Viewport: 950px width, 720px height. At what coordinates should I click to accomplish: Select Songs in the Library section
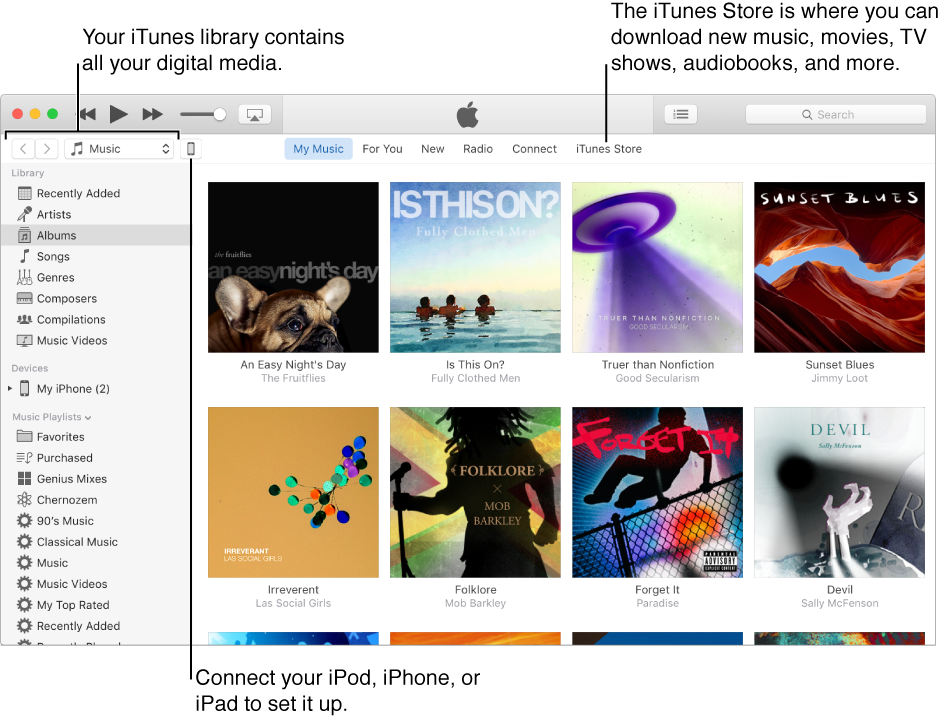pos(56,256)
